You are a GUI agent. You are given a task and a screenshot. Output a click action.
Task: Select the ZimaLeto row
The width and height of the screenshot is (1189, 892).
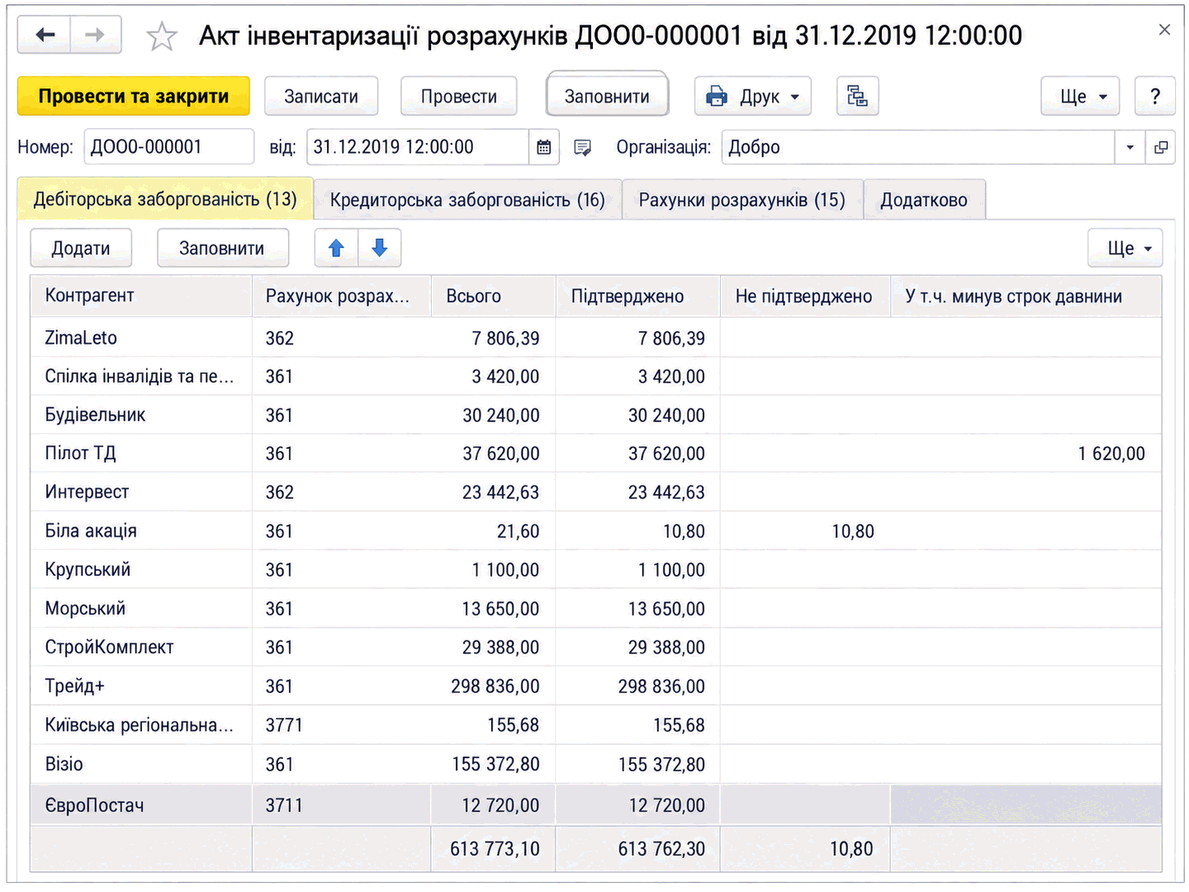(596, 338)
